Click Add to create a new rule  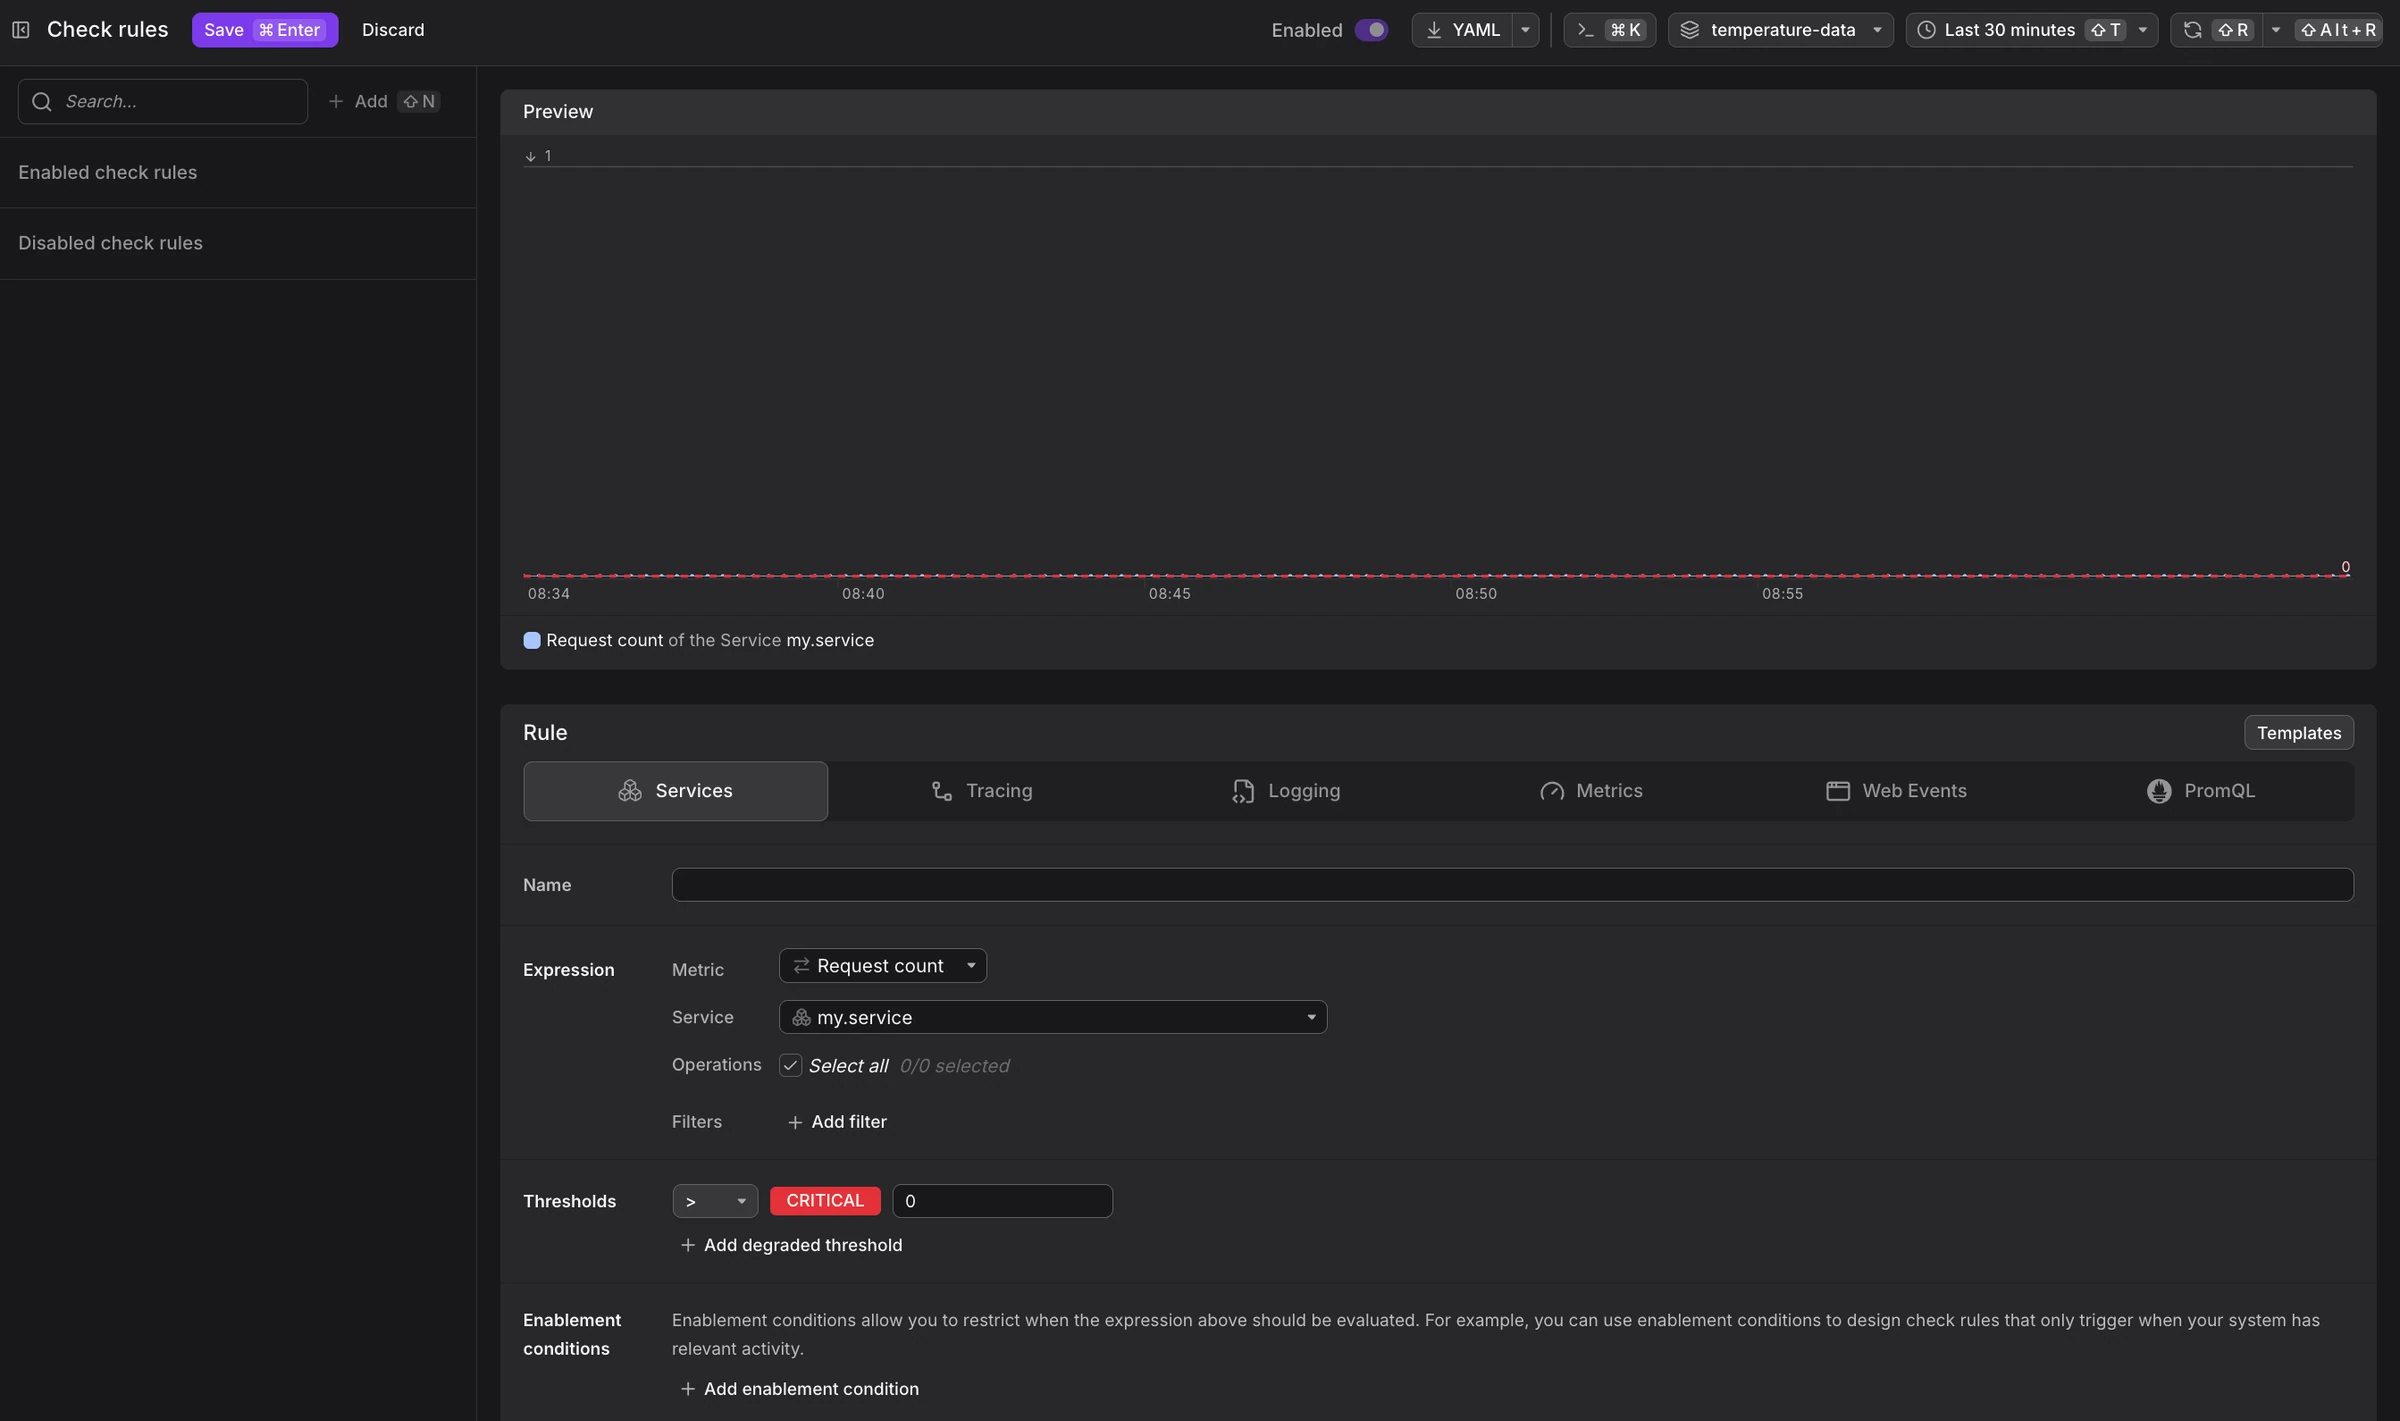click(x=384, y=101)
